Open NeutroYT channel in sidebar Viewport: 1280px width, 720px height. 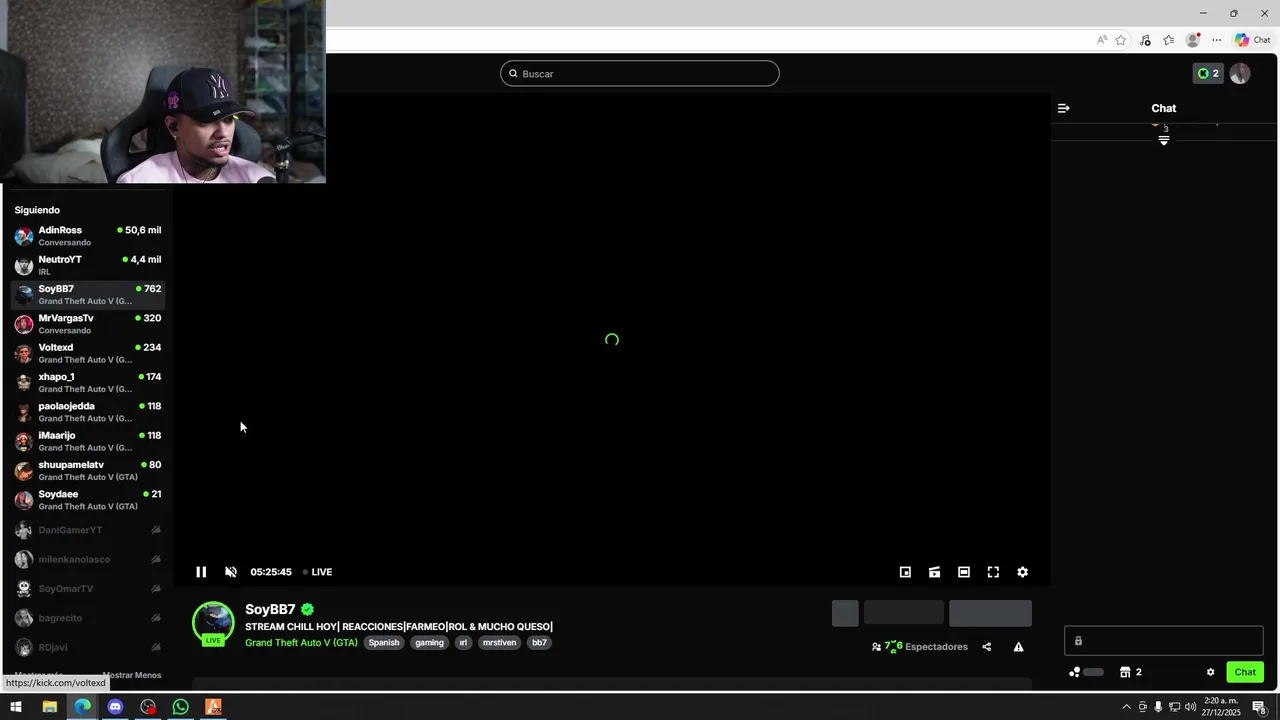88,265
